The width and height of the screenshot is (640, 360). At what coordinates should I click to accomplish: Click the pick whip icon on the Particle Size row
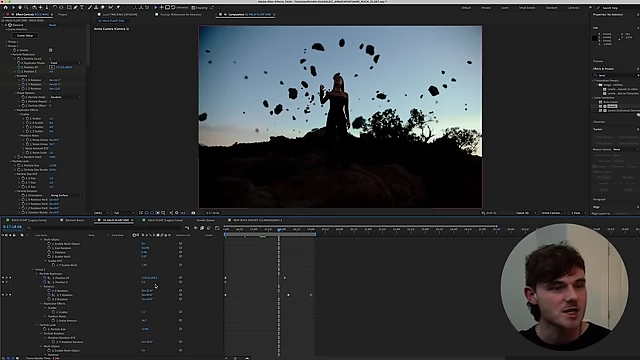click(x=180, y=329)
